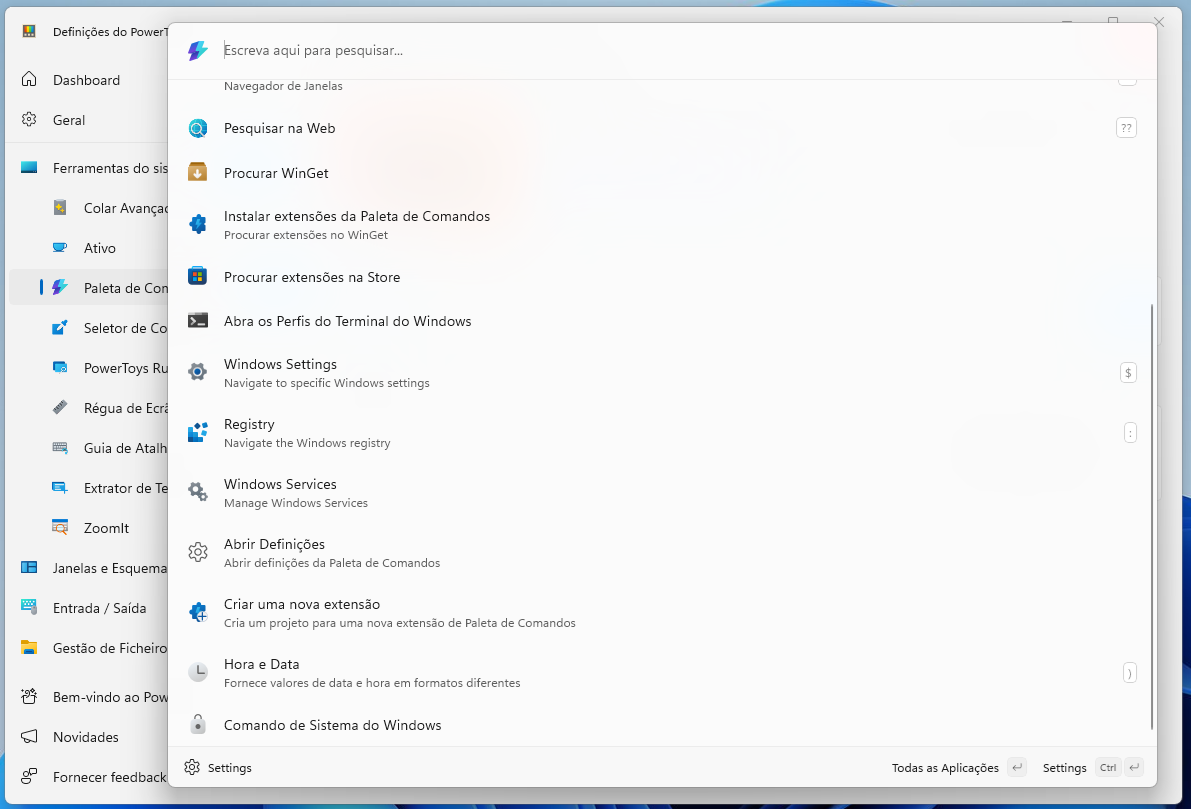Click Dashboard home icon in PowerToys sidebar
The image size is (1191, 809).
tap(29, 80)
